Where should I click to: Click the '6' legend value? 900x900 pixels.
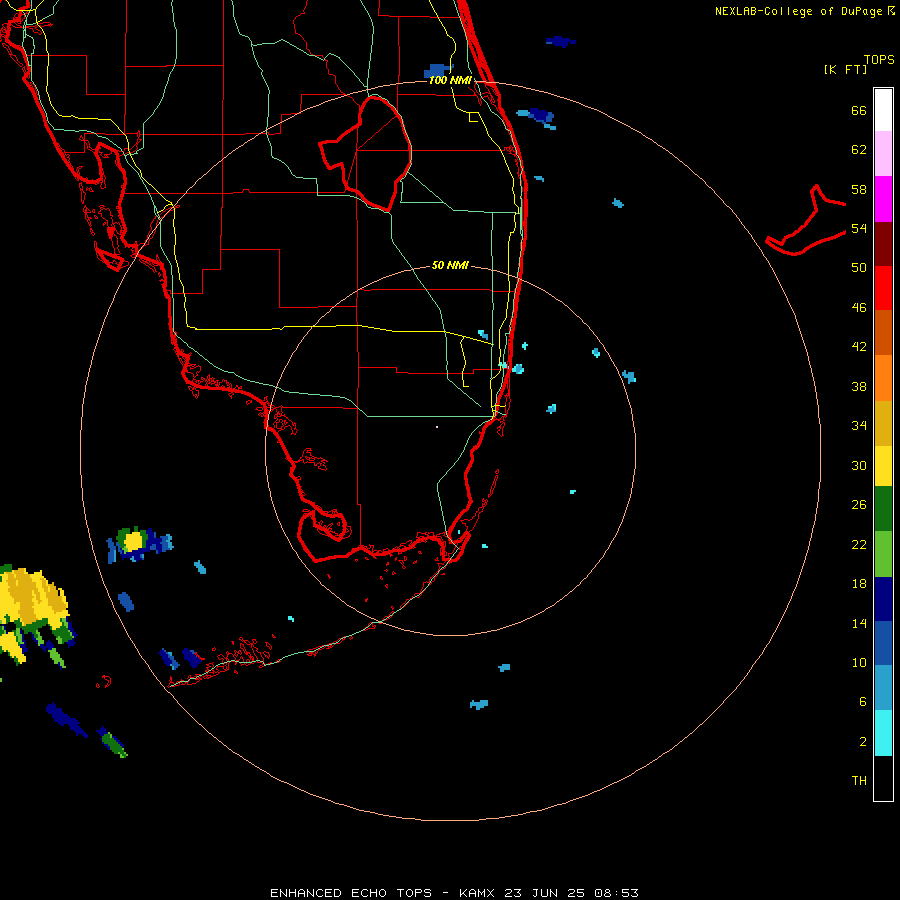point(863,702)
